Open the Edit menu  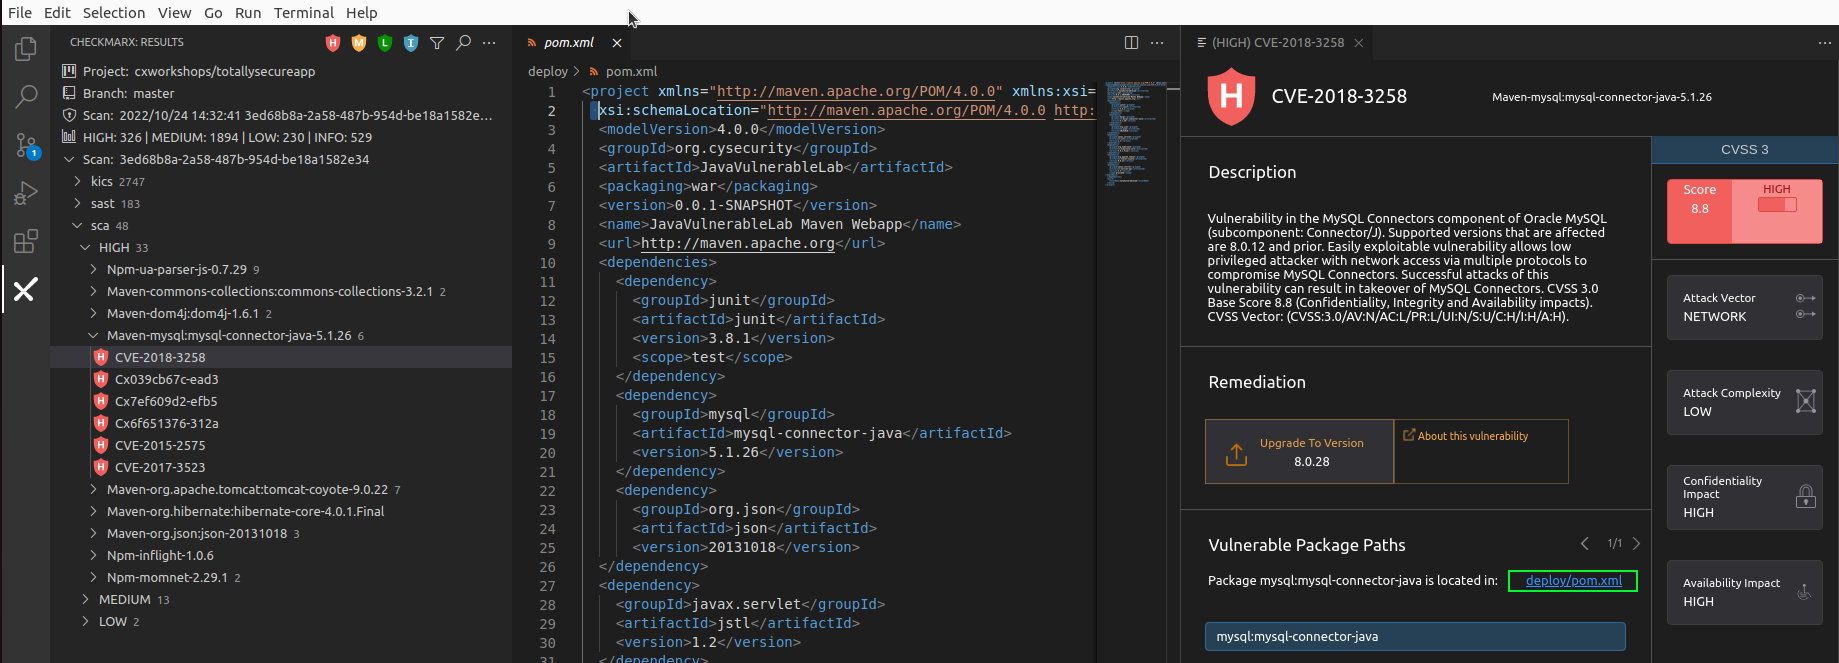[x=57, y=12]
